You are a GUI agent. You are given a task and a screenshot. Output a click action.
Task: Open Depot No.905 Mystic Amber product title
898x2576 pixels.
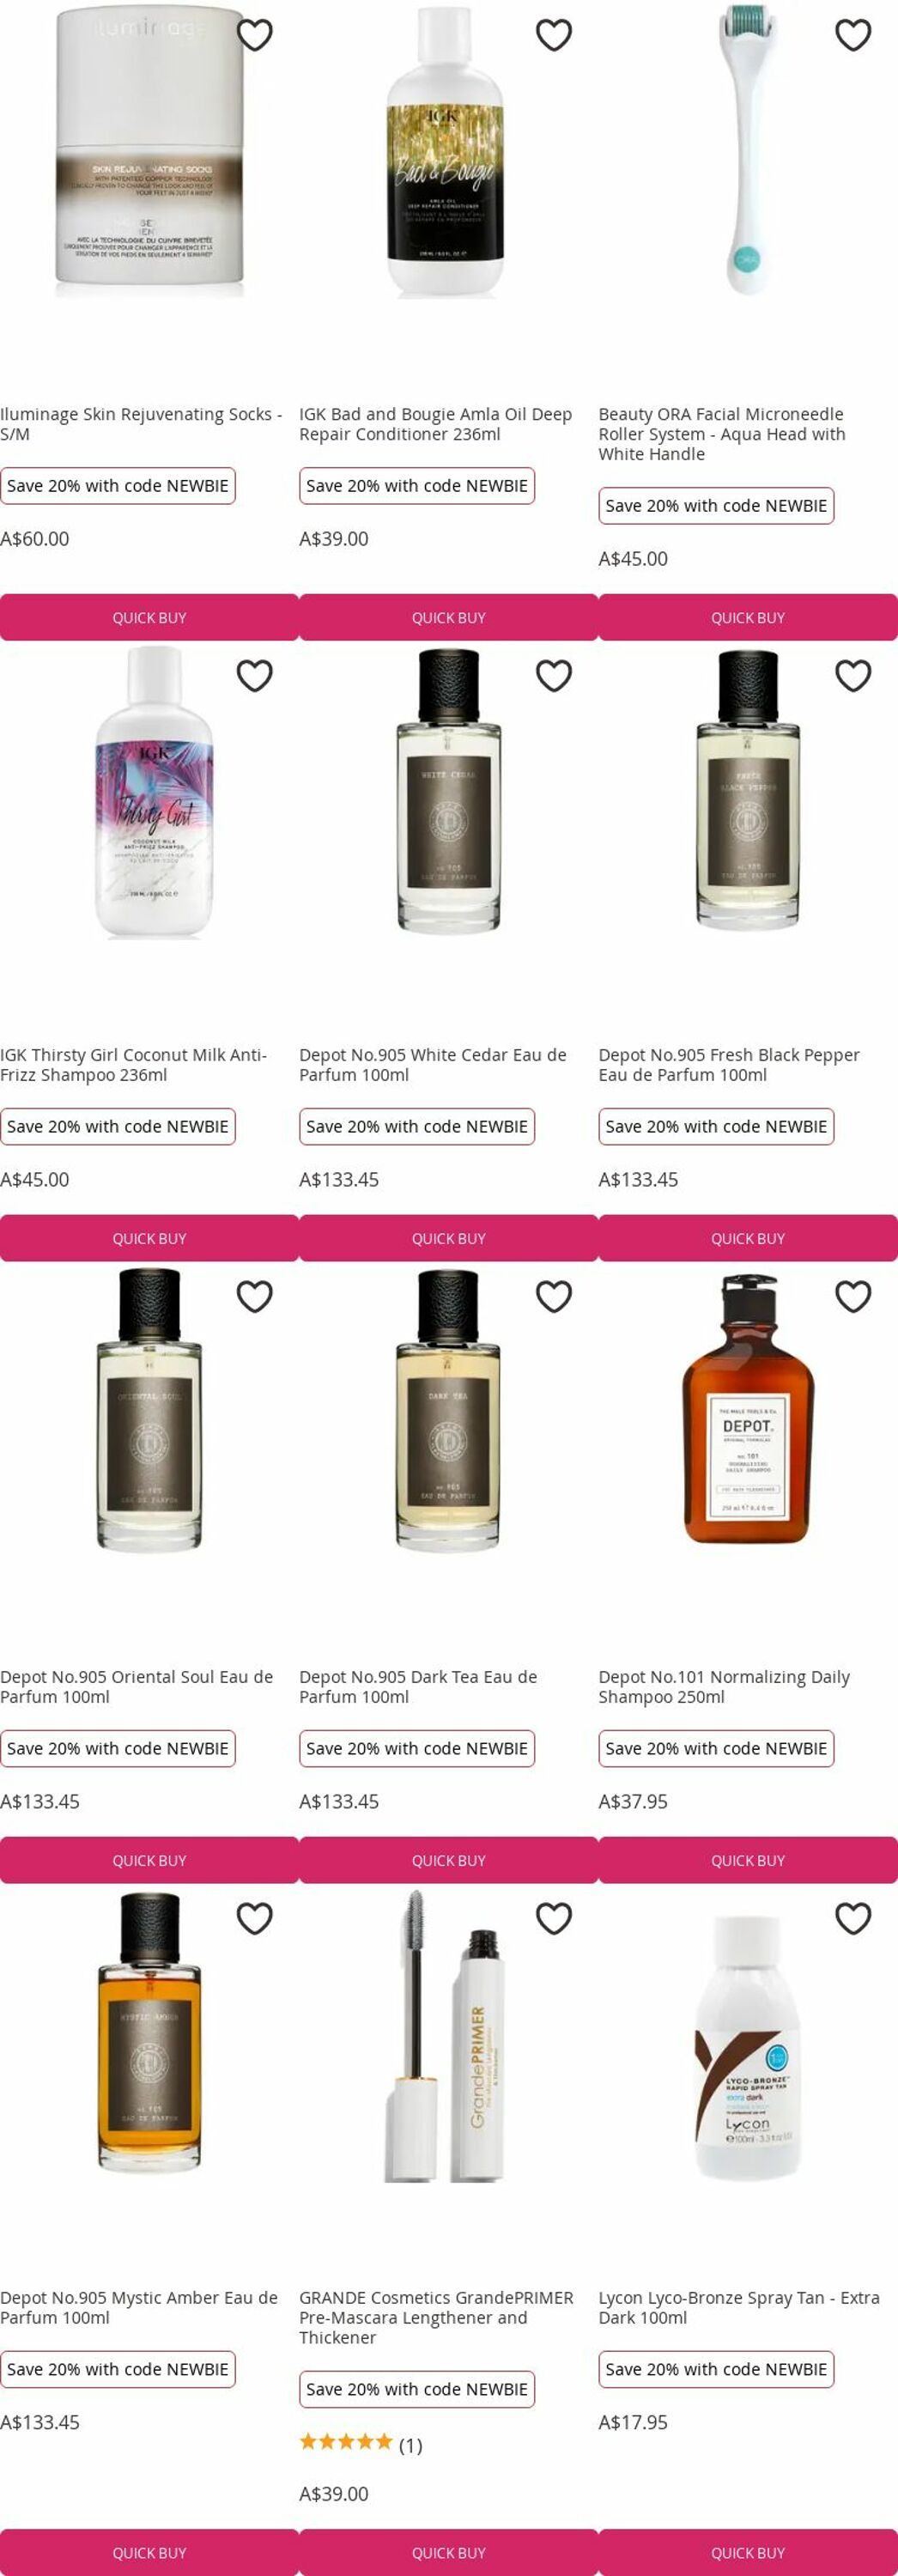[x=139, y=2308]
